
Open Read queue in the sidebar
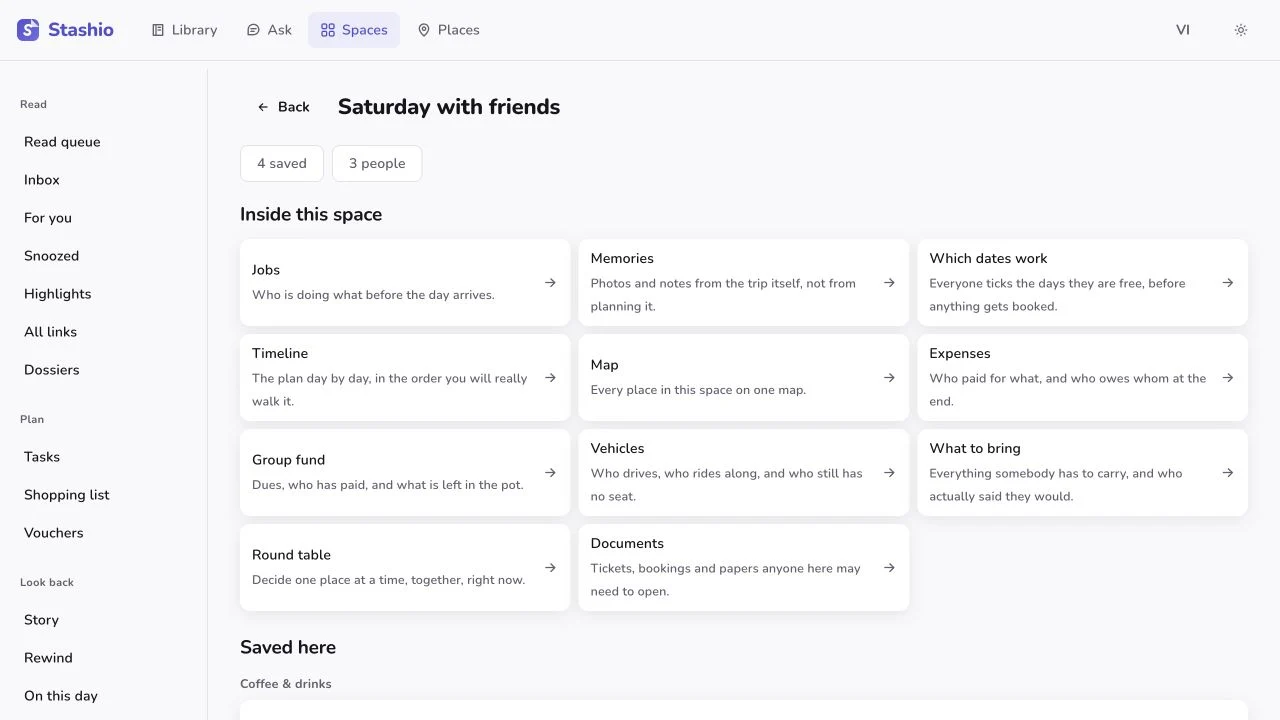pyautogui.click(x=104, y=142)
